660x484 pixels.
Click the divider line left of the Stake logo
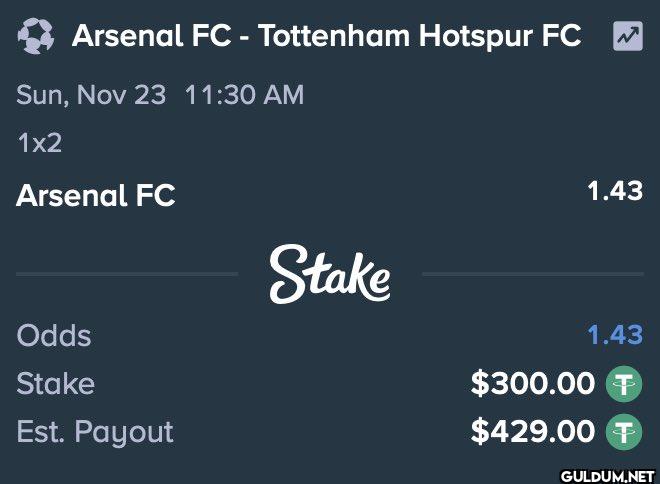127,274
